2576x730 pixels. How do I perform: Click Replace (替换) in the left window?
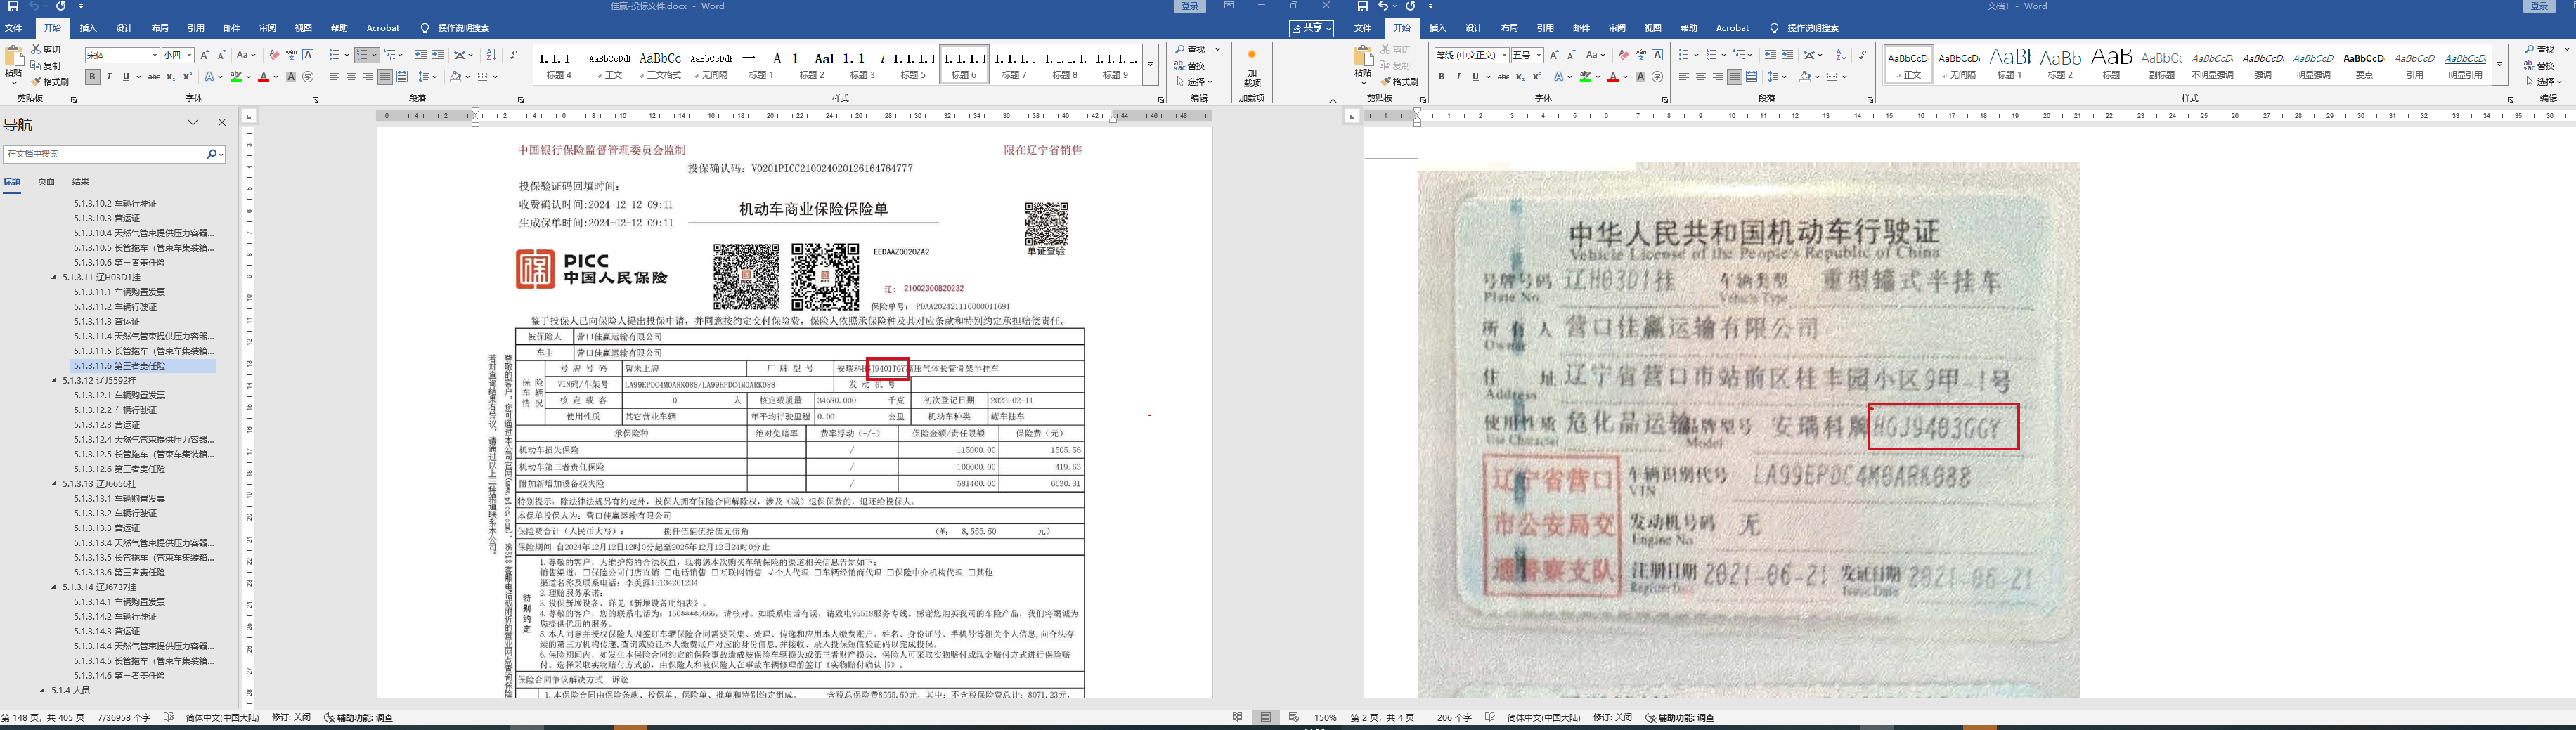click(1190, 66)
